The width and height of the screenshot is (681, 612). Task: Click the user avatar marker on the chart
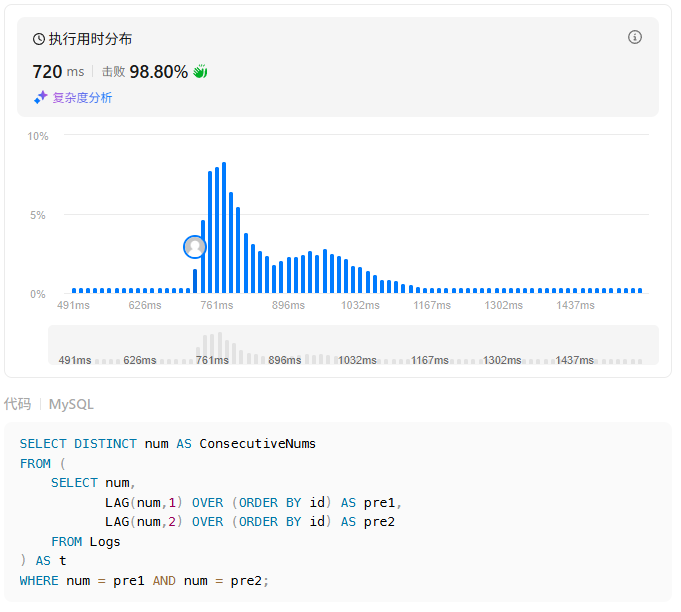pos(195,246)
